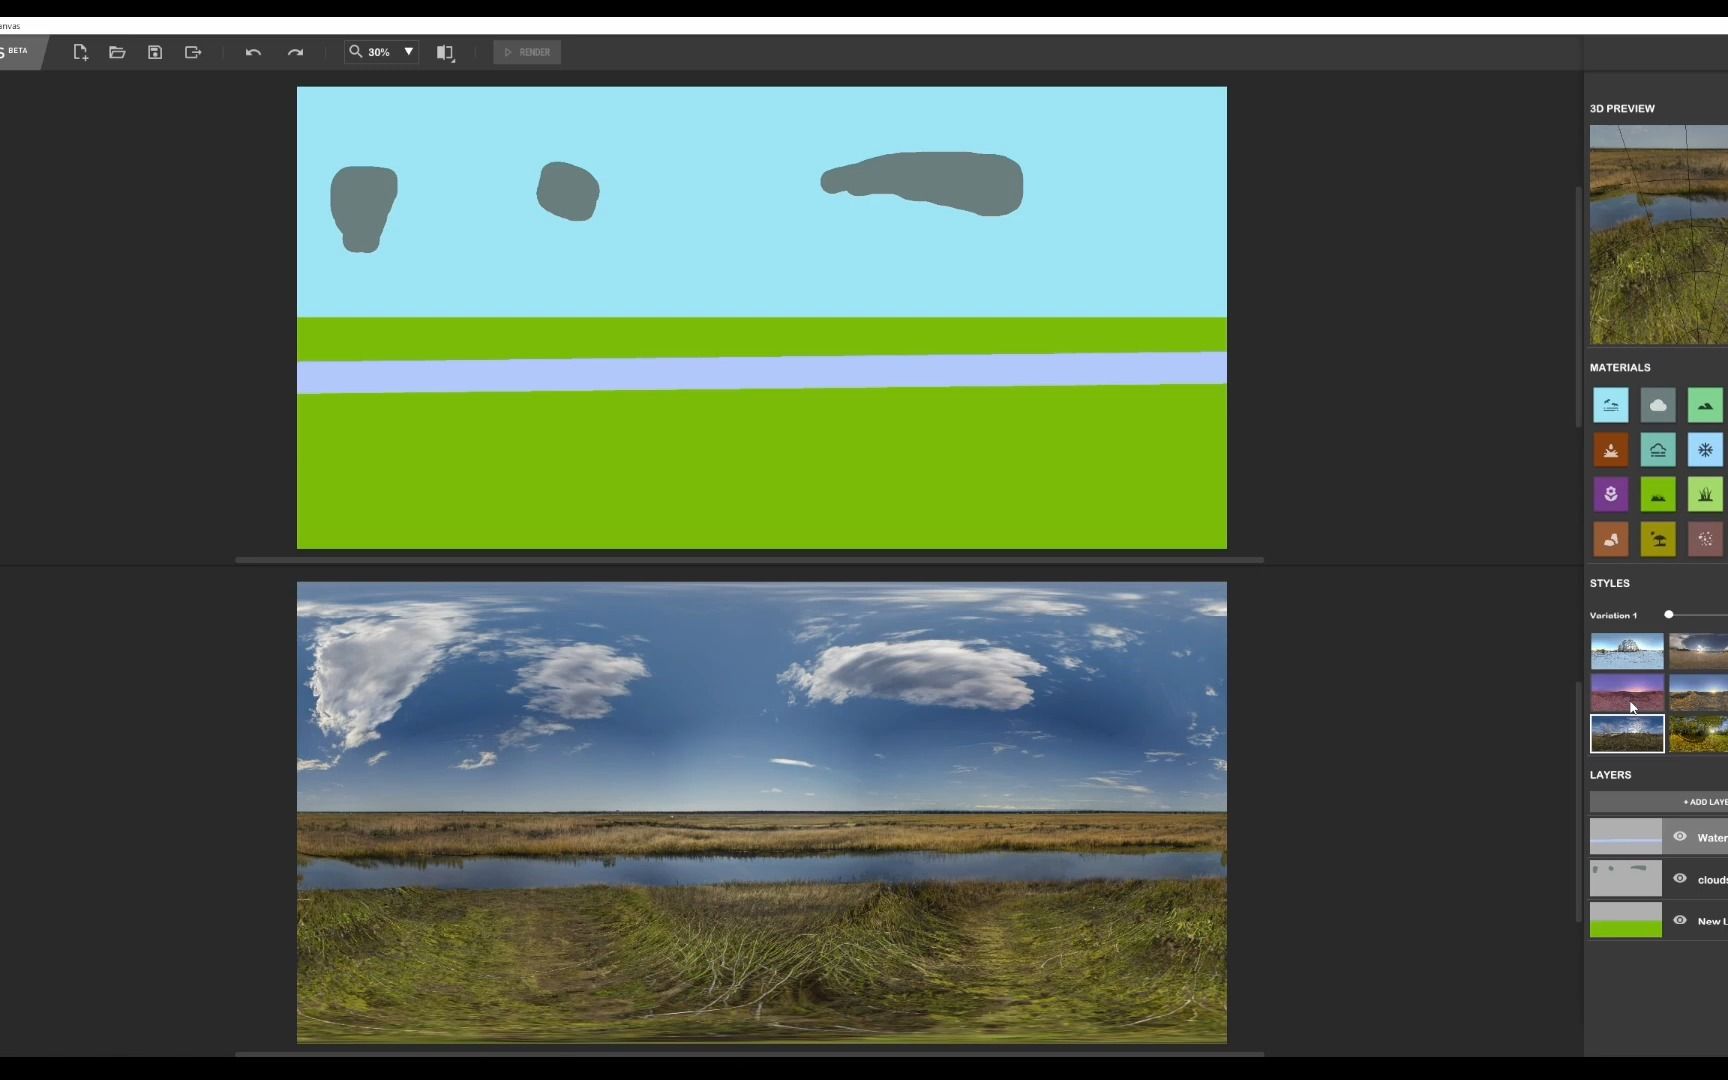Viewport: 1728px width, 1080px height.
Task: Click the Undo icon in the toolbar
Action: point(253,52)
